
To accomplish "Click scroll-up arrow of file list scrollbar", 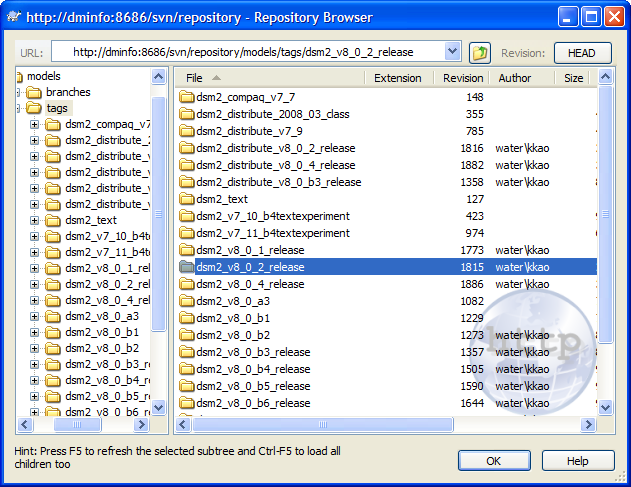I will (x=606, y=76).
